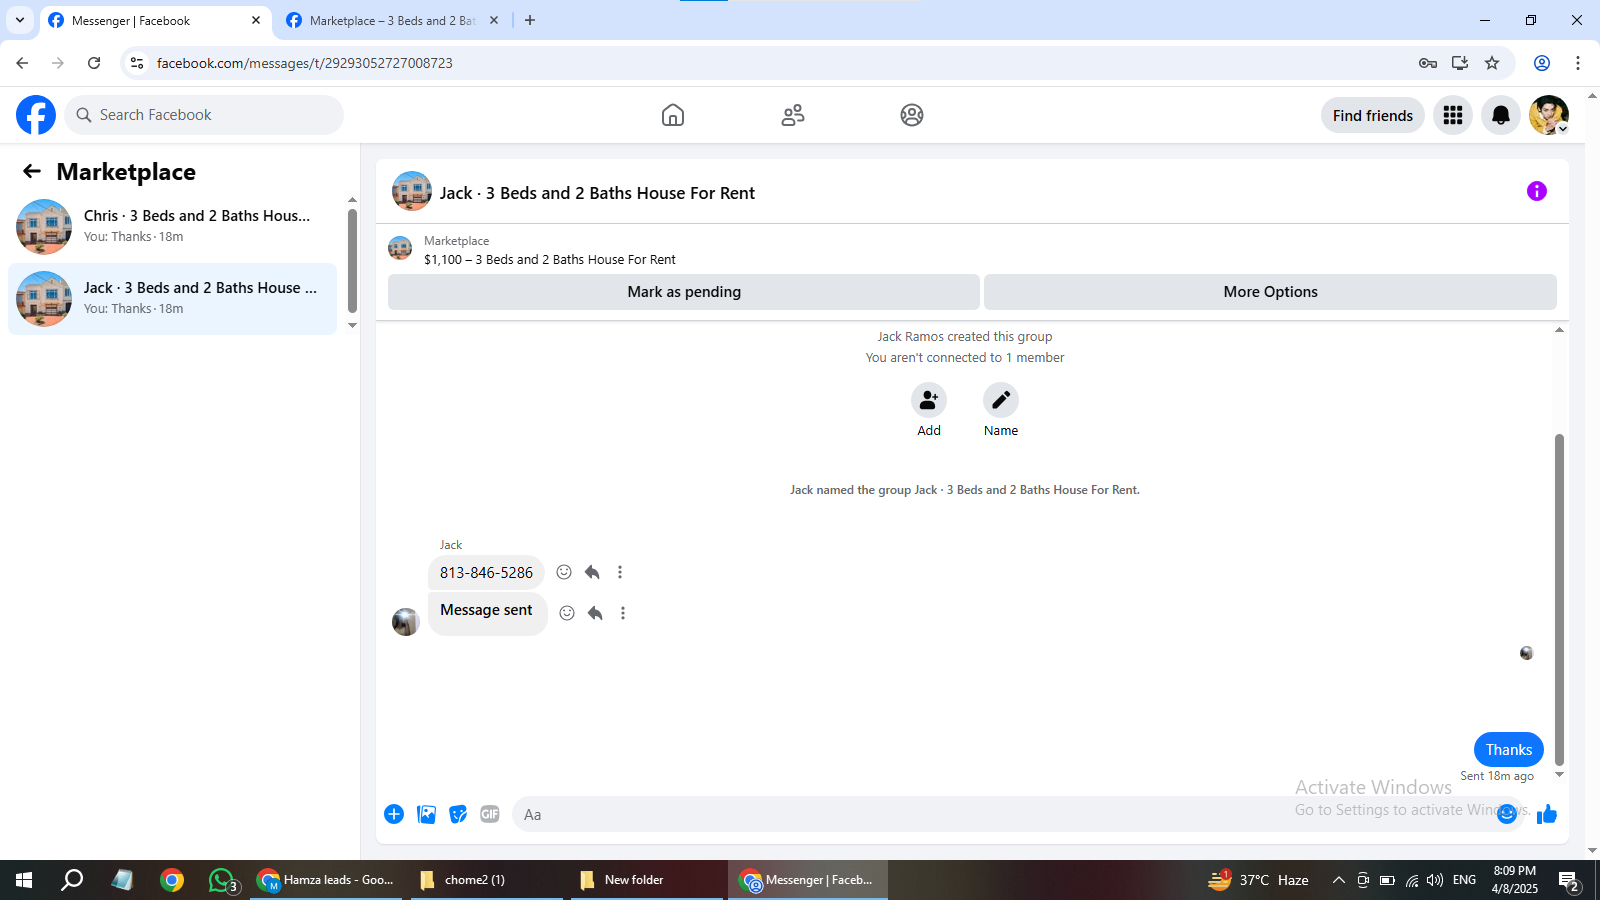Add people using the Add icon
The width and height of the screenshot is (1600, 900).
coord(929,400)
